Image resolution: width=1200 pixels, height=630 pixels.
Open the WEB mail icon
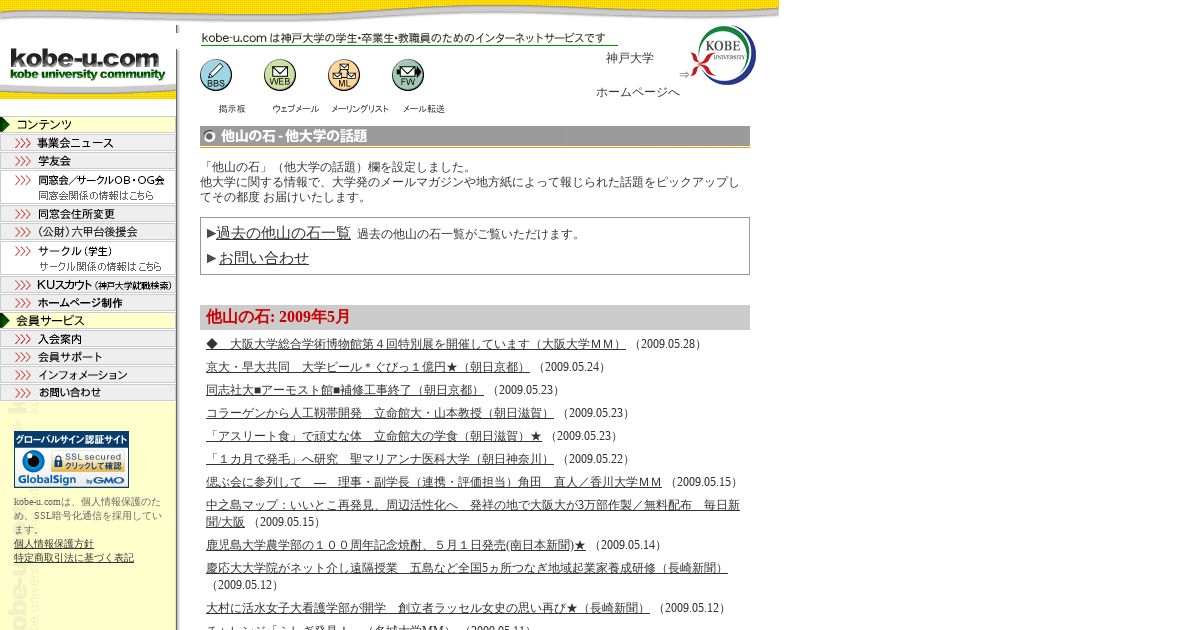(x=280, y=75)
